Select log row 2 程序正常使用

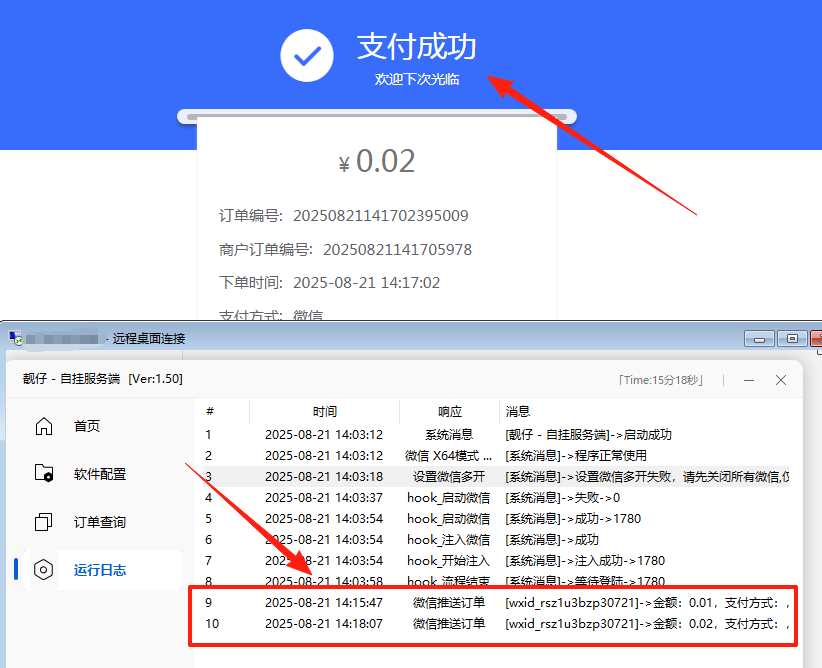click(496, 456)
